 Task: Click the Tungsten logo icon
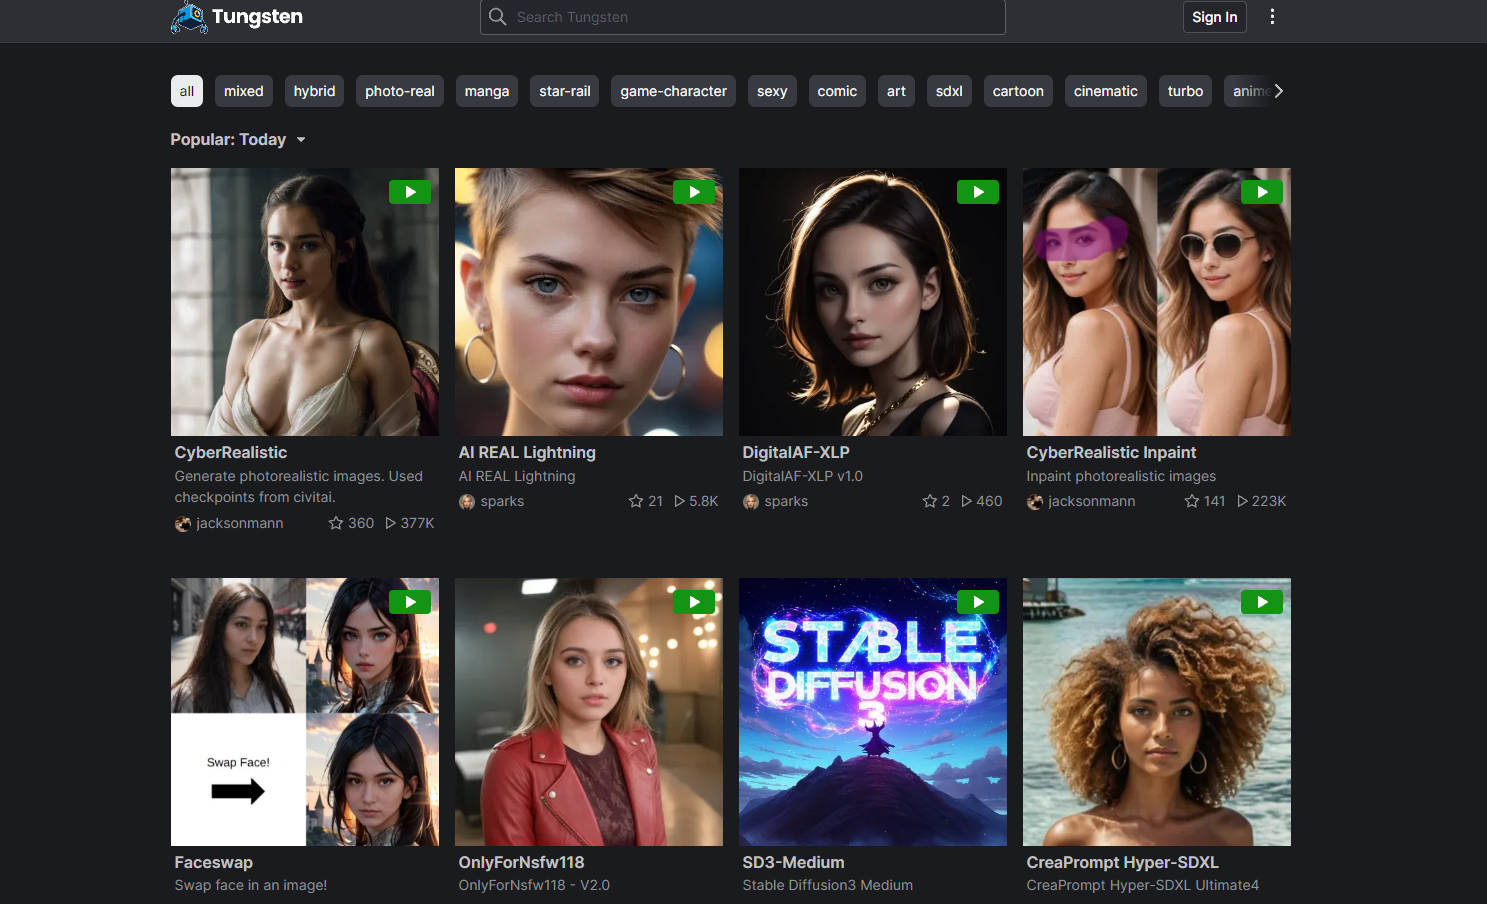pyautogui.click(x=189, y=17)
